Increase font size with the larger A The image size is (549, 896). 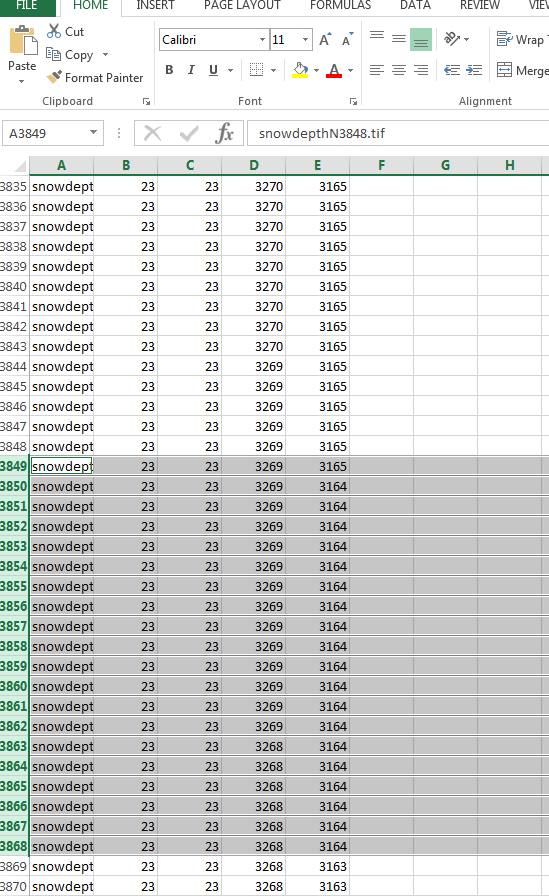[324, 40]
